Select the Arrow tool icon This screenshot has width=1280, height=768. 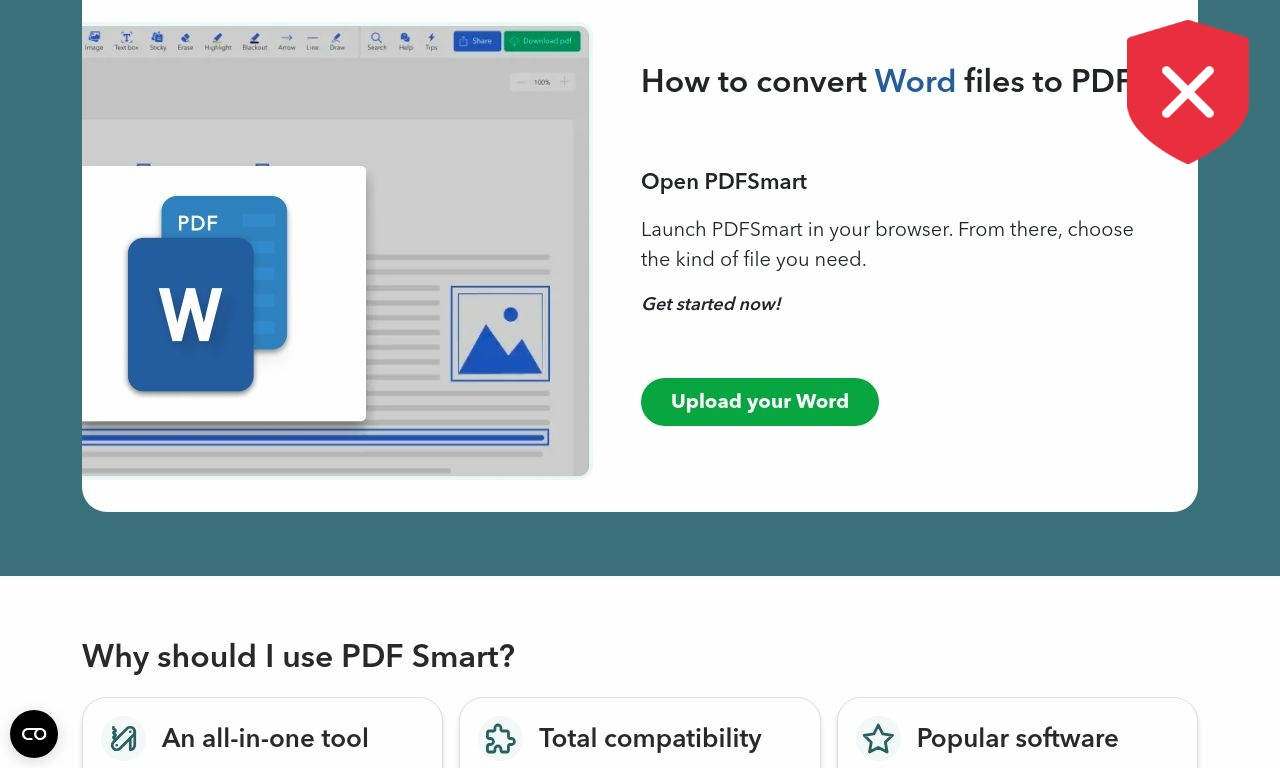tap(287, 40)
